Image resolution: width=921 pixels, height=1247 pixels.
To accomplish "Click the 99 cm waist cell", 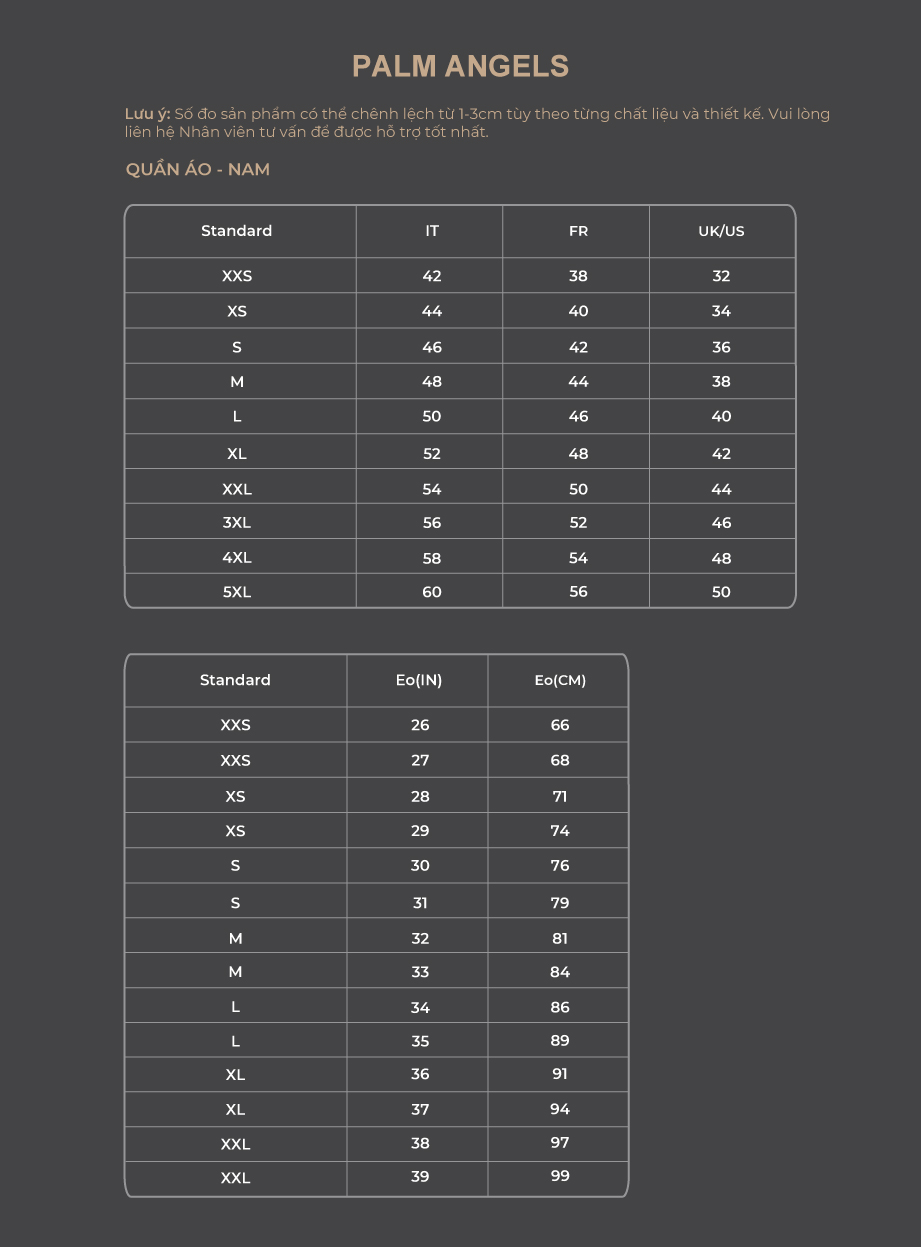I will [x=560, y=1176].
